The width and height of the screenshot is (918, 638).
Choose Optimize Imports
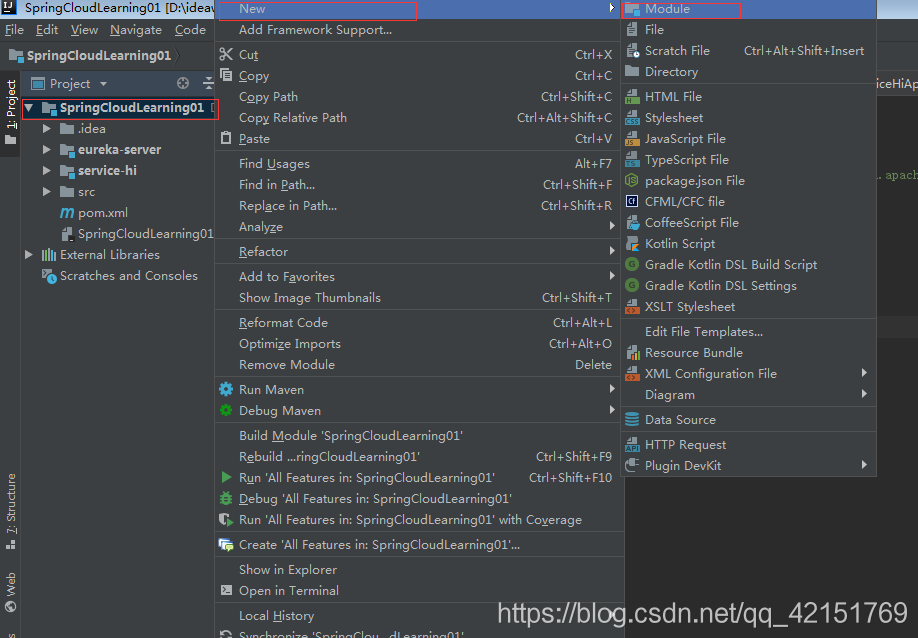[x=418, y=344]
